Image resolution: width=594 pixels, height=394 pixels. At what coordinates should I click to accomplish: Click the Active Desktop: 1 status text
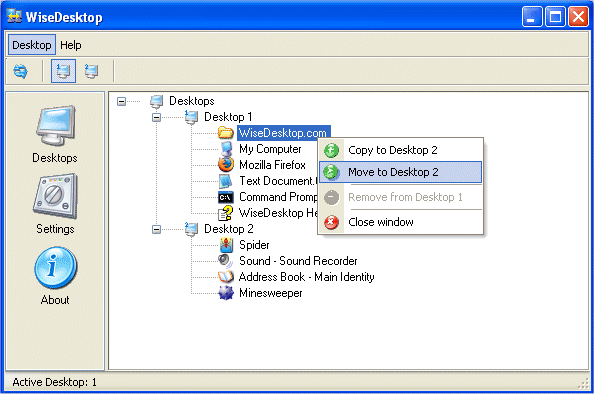click(x=55, y=382)
